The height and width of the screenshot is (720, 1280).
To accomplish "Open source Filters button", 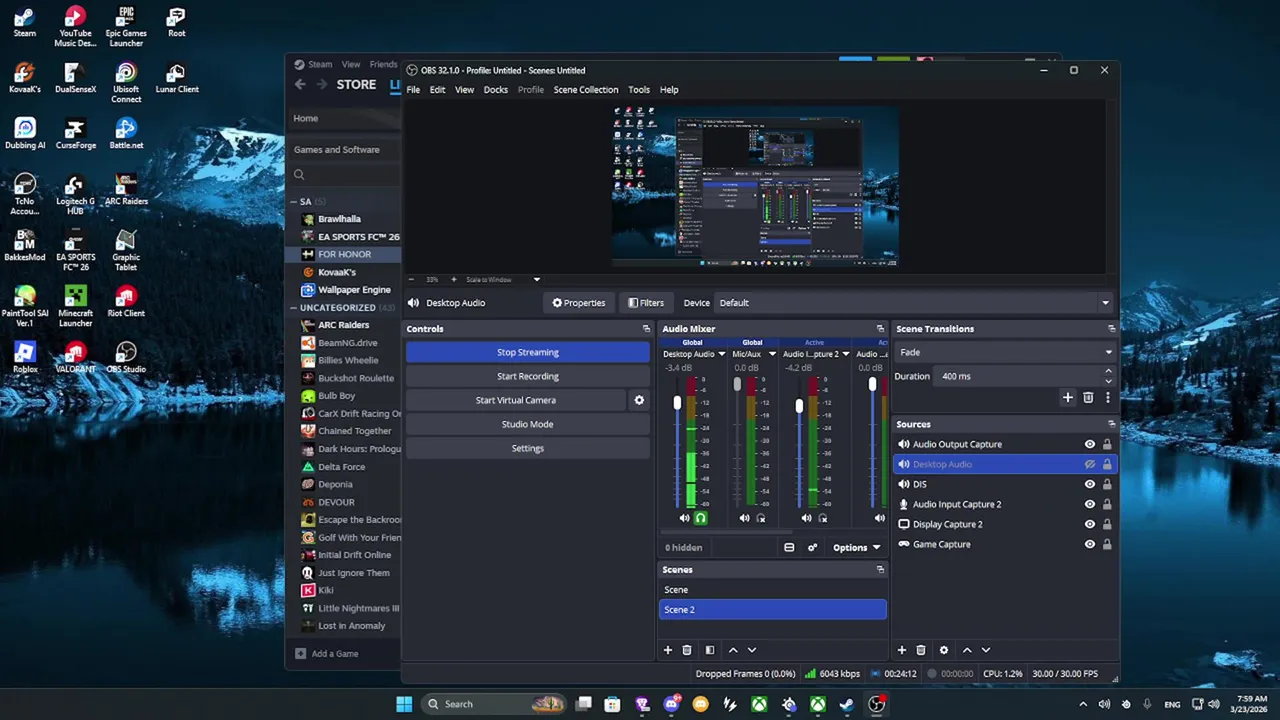I will [646, 303].
